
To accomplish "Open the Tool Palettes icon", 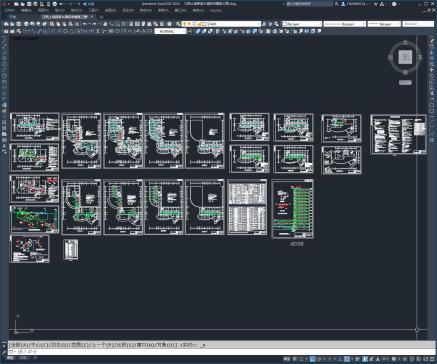I will pos(144,24).
